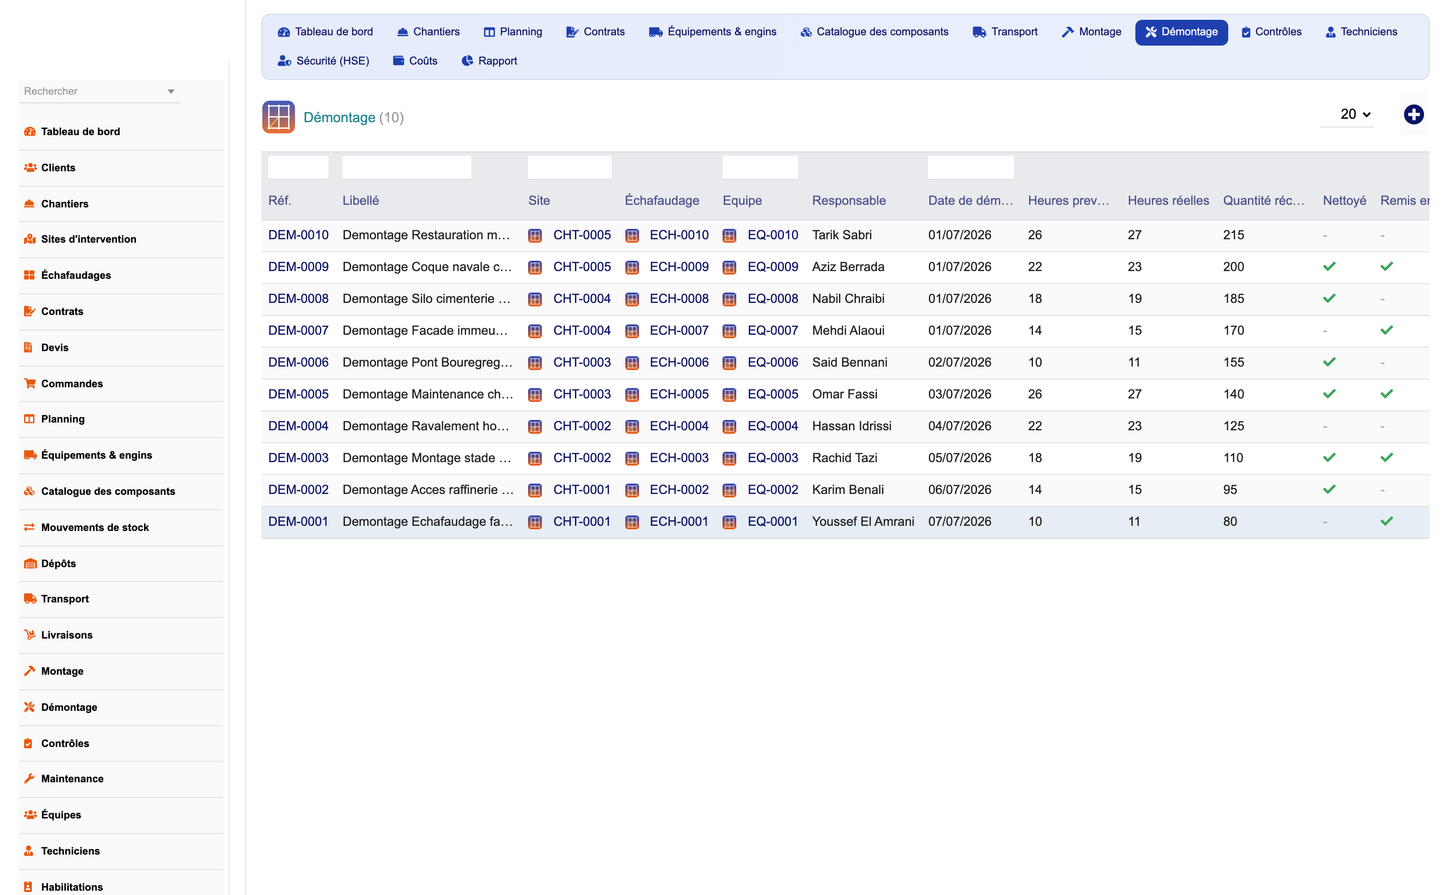Image resolution: width=1445 pixels, height=895 pixels.
Task: Click scaffold icon next to ECH-0007
Action: [x=632, y=331]
